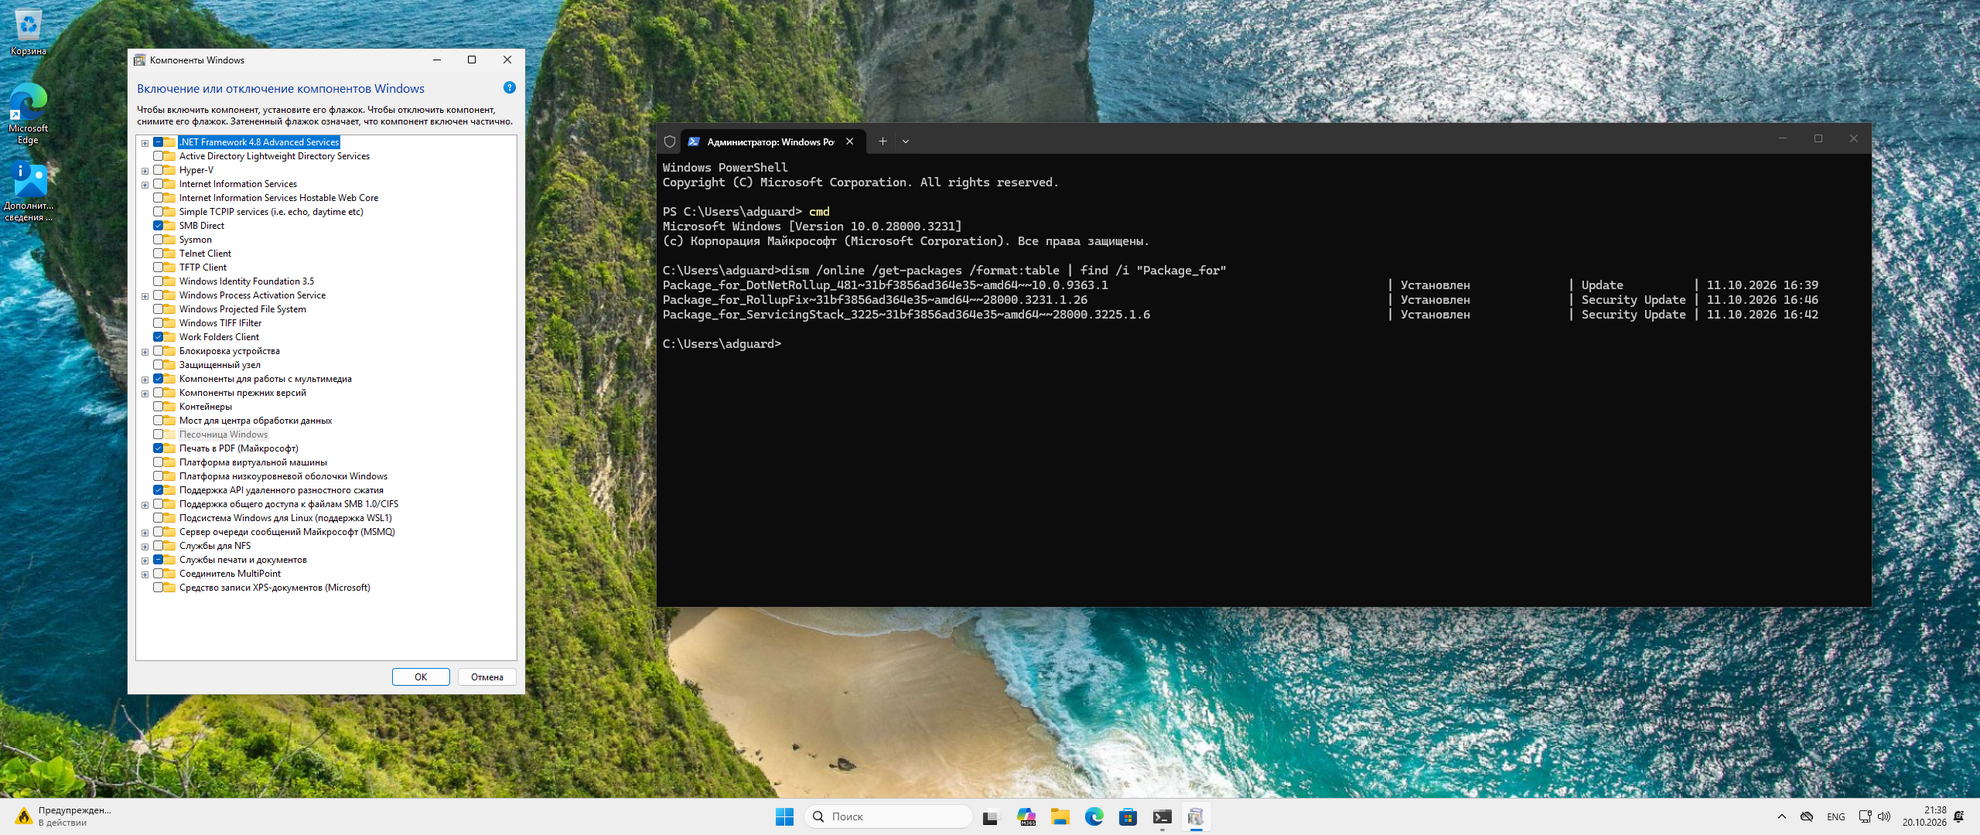Click the taskbar Поиск search field
Viewport: 1980px width, 835px height.
(x=888, y=817)
